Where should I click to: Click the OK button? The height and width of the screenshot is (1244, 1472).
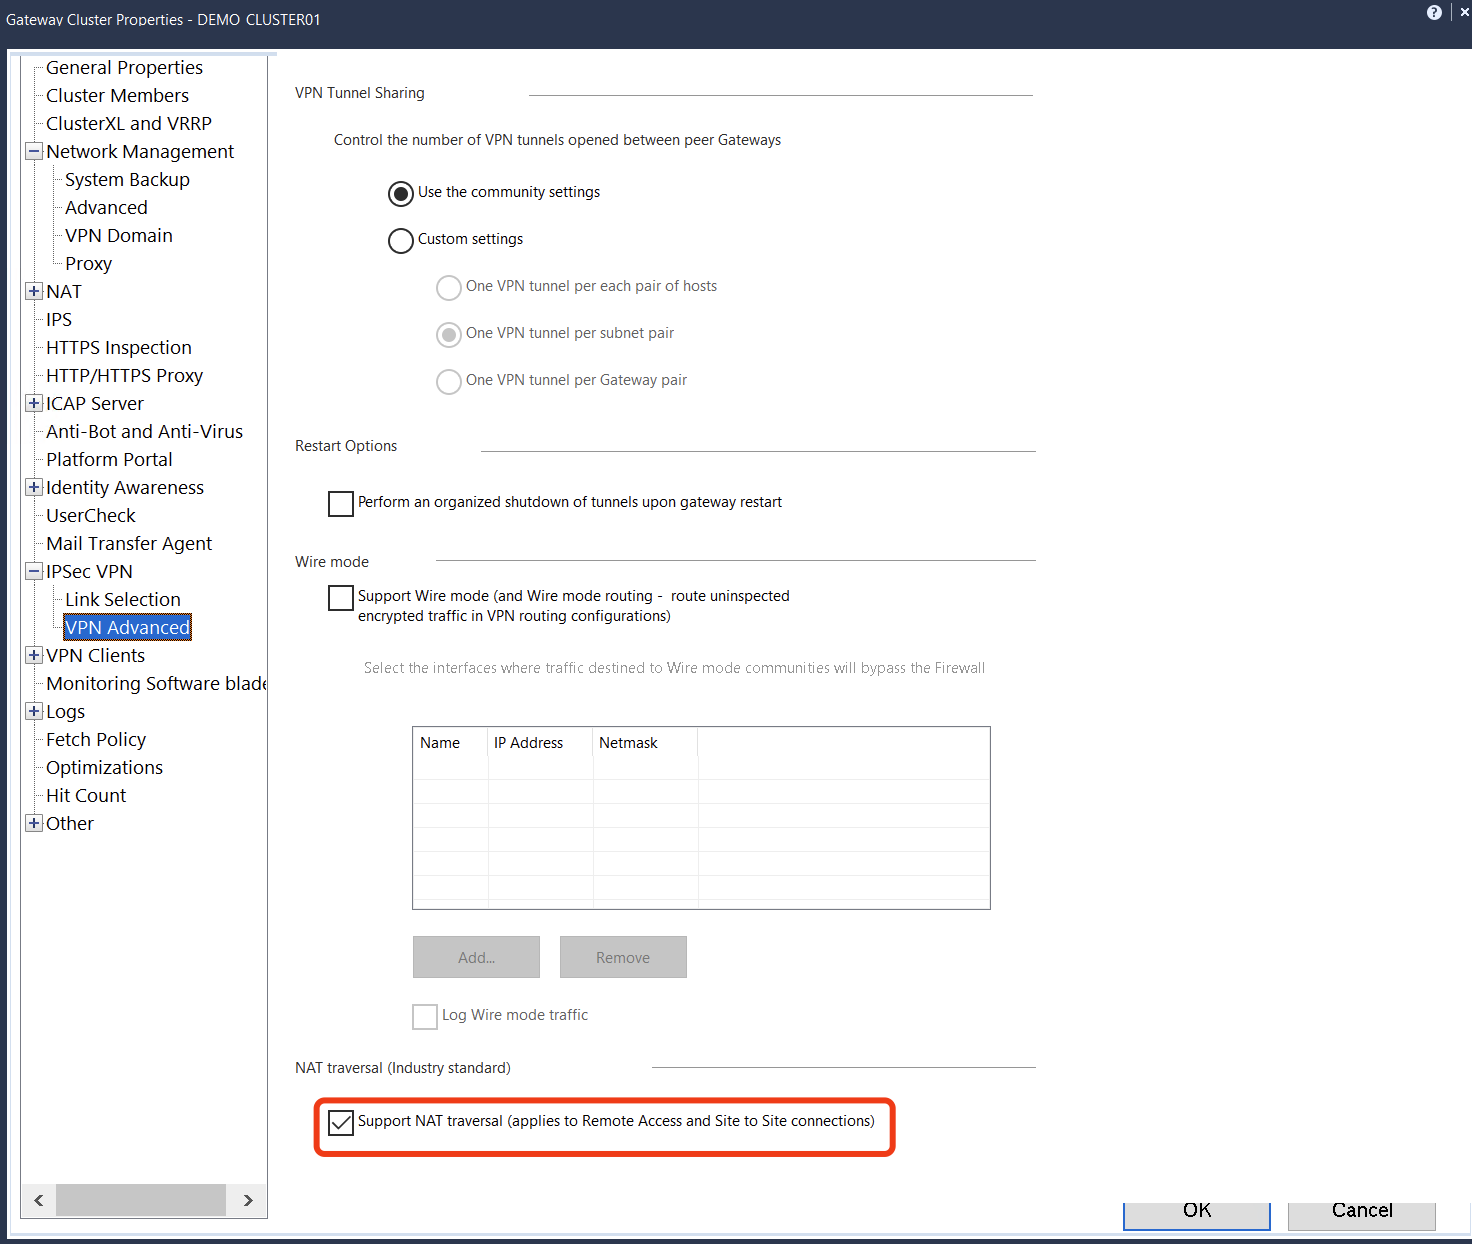(x=1195, y=1211)
